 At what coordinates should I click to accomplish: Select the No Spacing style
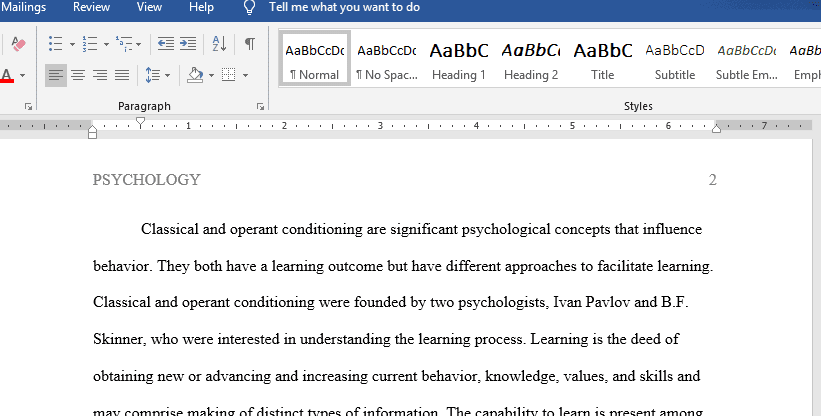[x=387, y=59]
